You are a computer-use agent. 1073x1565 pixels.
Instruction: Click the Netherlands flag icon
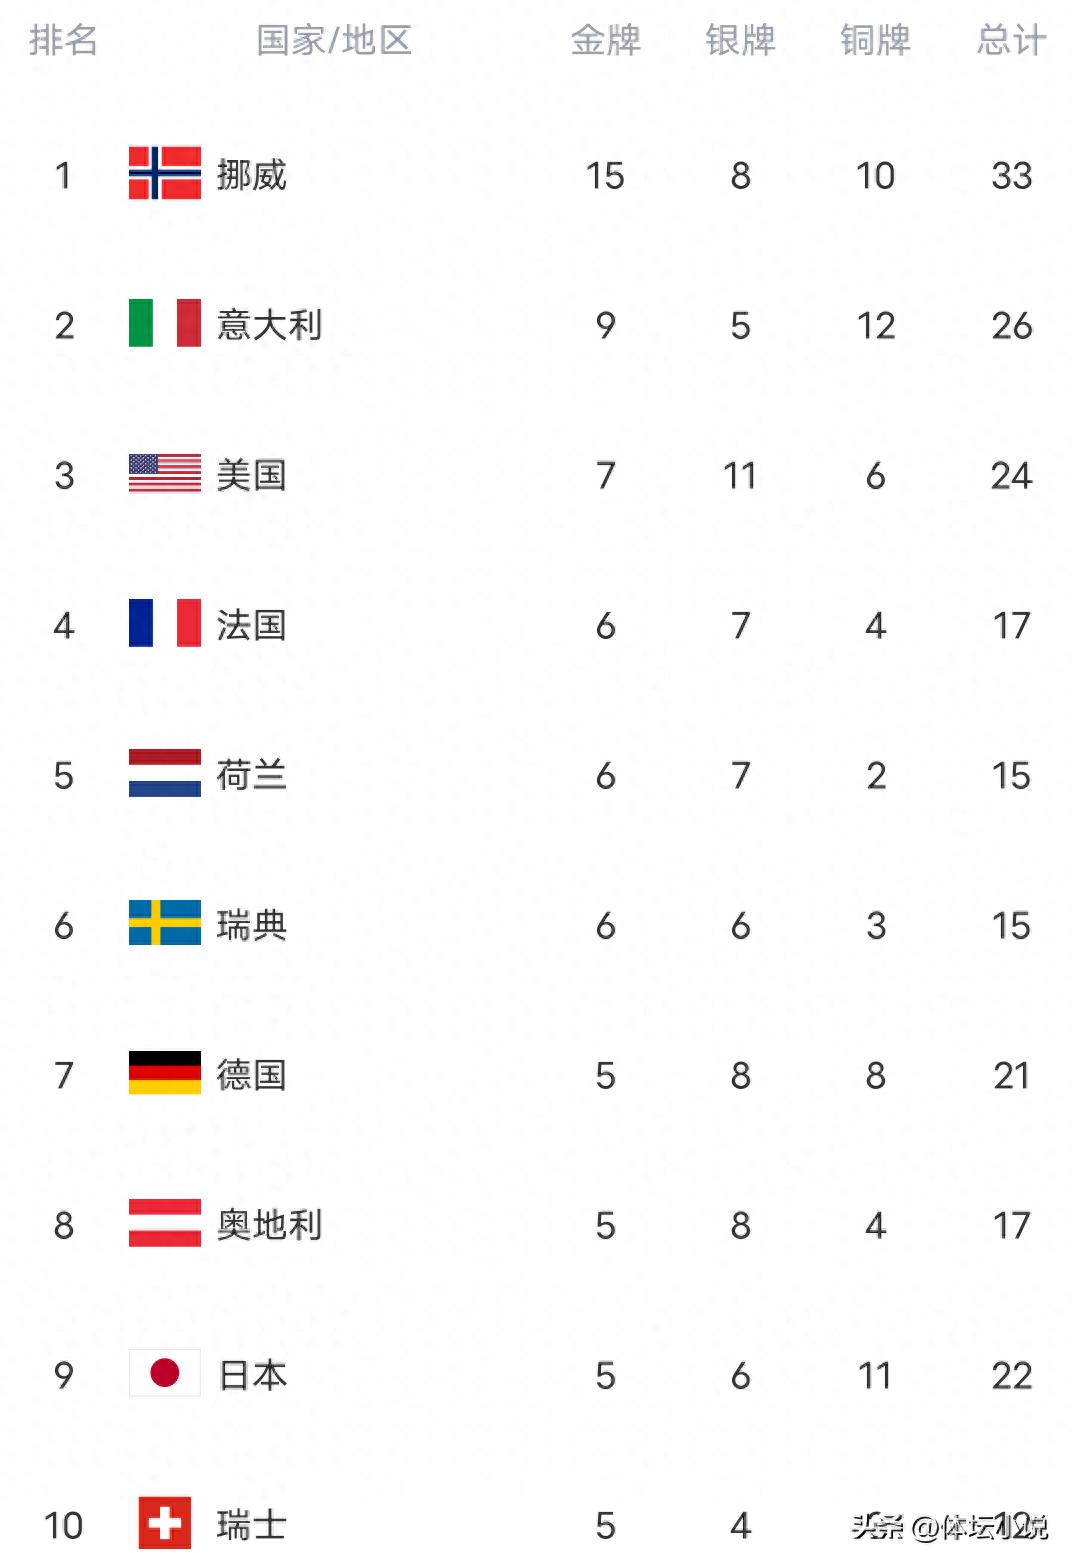coord(165,774)
